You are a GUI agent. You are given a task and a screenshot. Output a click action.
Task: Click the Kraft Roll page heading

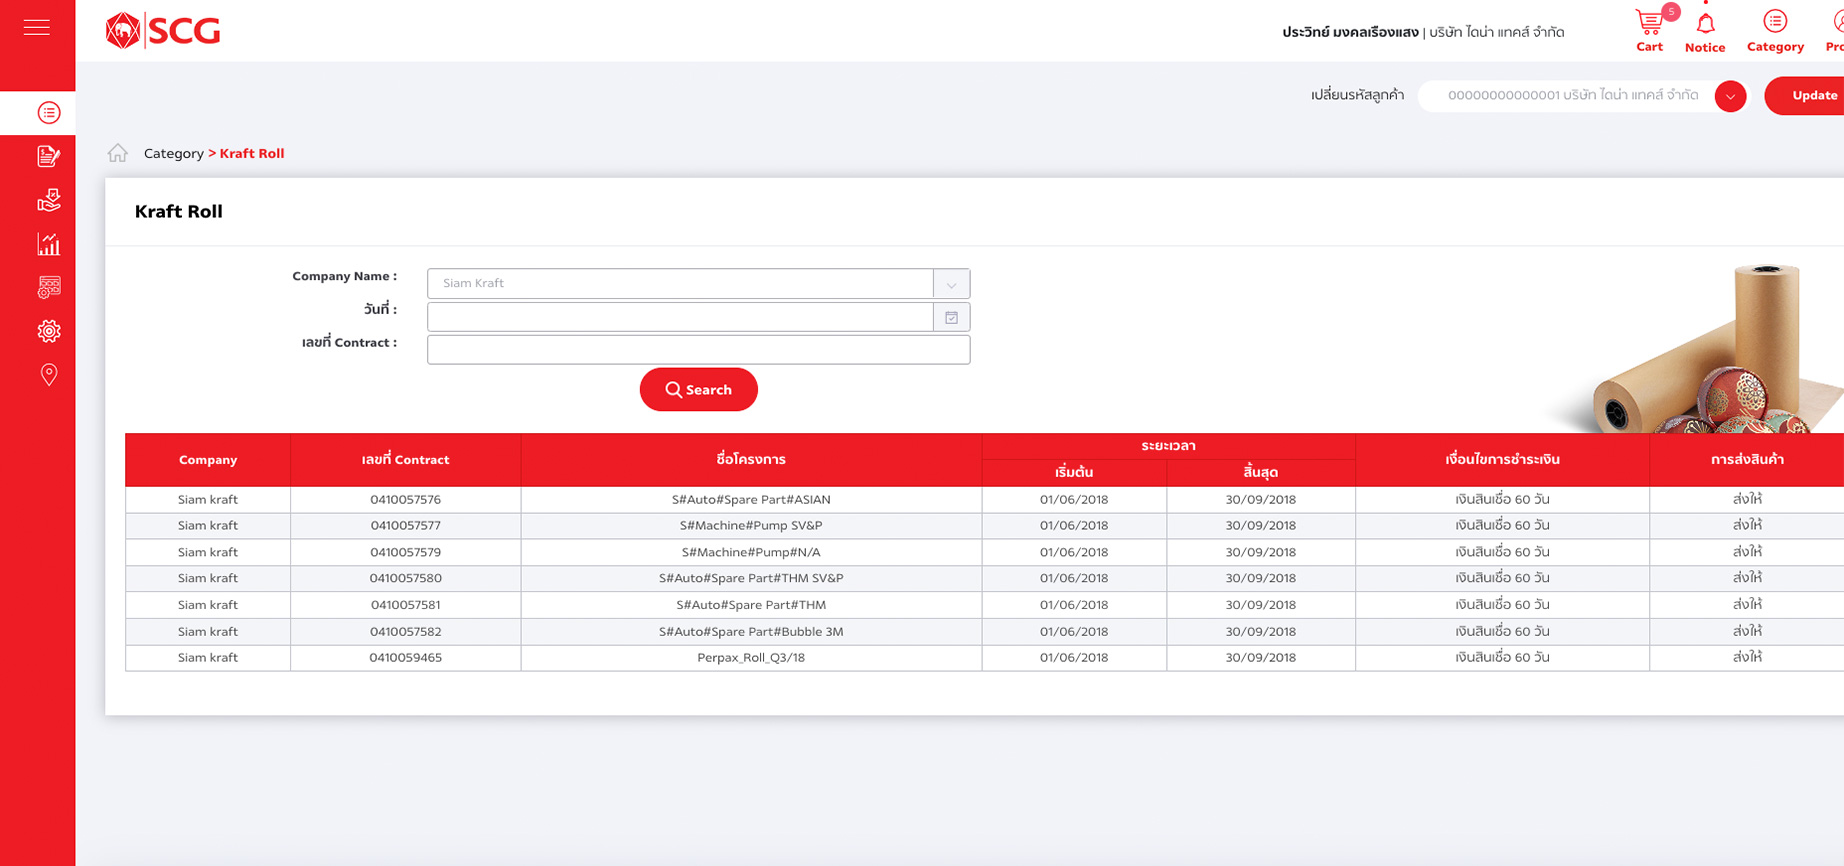pos(179,212)
